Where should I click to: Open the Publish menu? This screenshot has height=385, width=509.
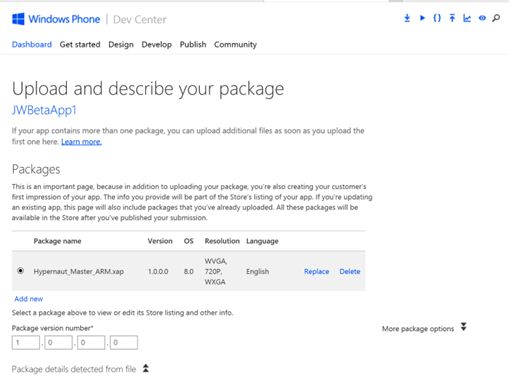(193, 44)
